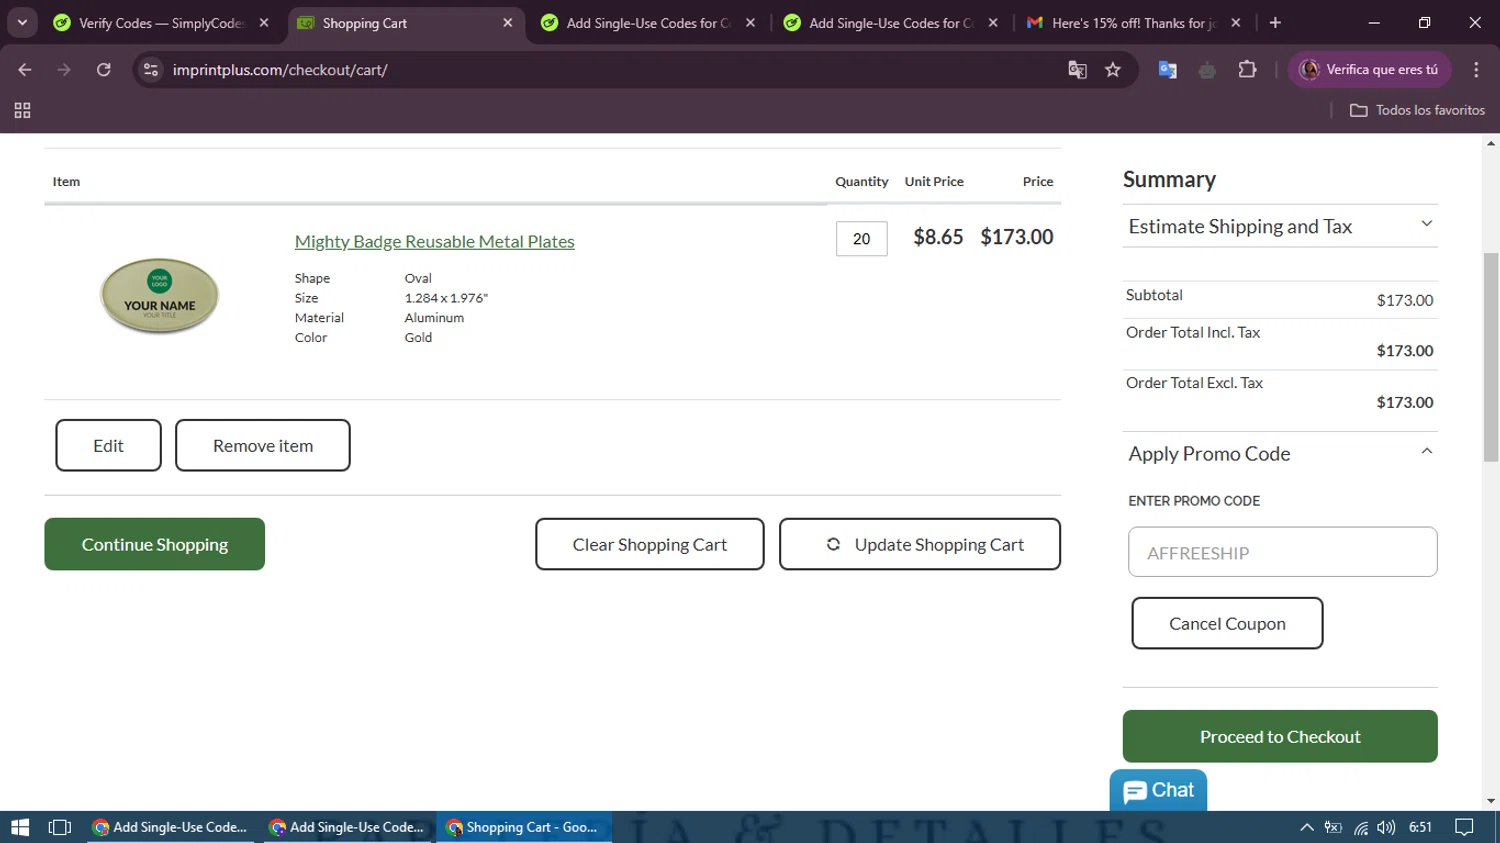Click the quantity field showing 20

[861, 239]
